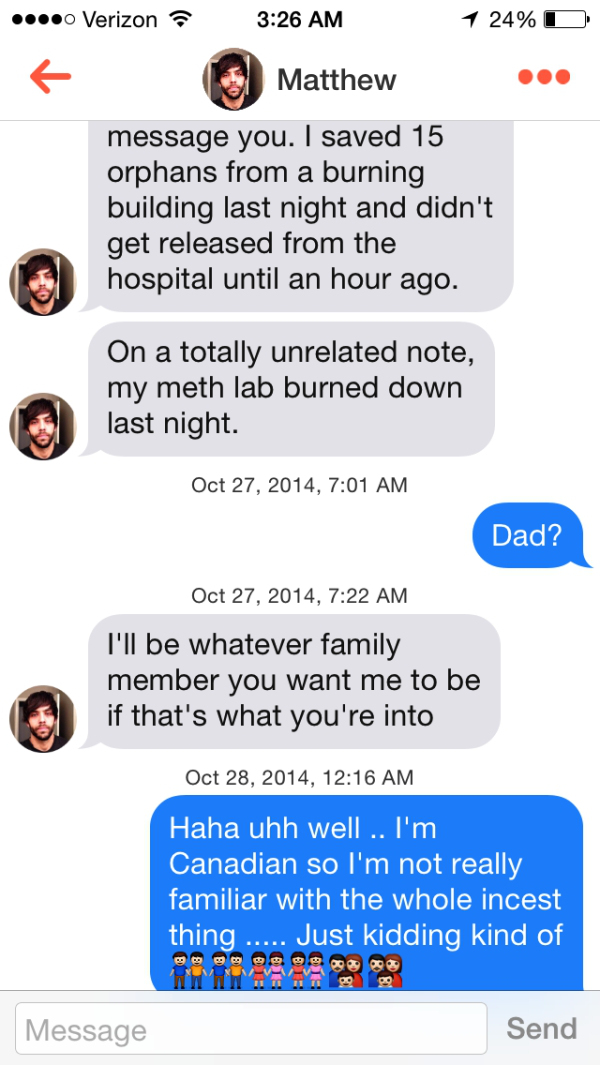
Task: Tap the blue "I'm Canadian" message bubble
Action: tap(366, 880)
